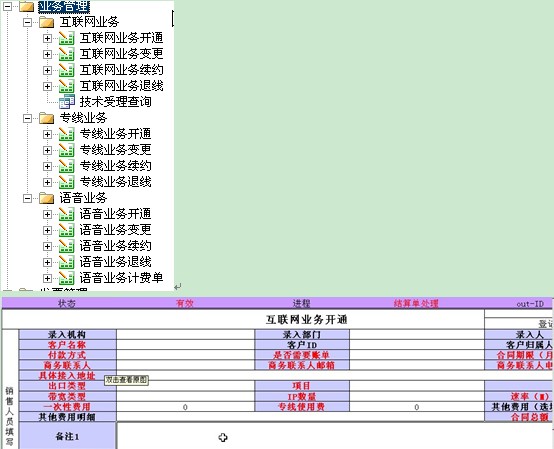Image resolution: width=554 pixels, height=449 pixels.
Task: Click the 有效 status header text
Action: tap(185, 303)
